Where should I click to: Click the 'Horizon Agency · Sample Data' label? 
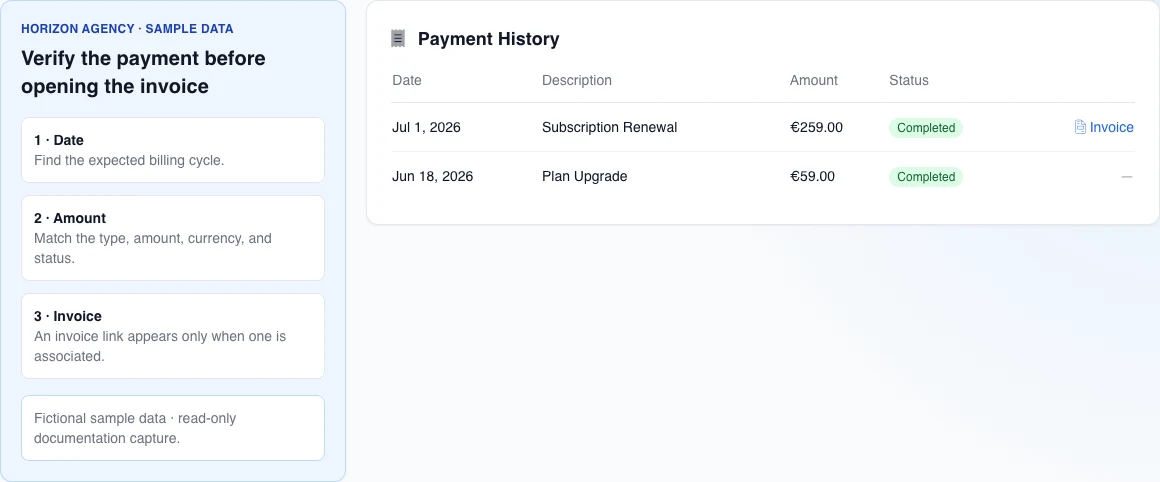point(127,29)
